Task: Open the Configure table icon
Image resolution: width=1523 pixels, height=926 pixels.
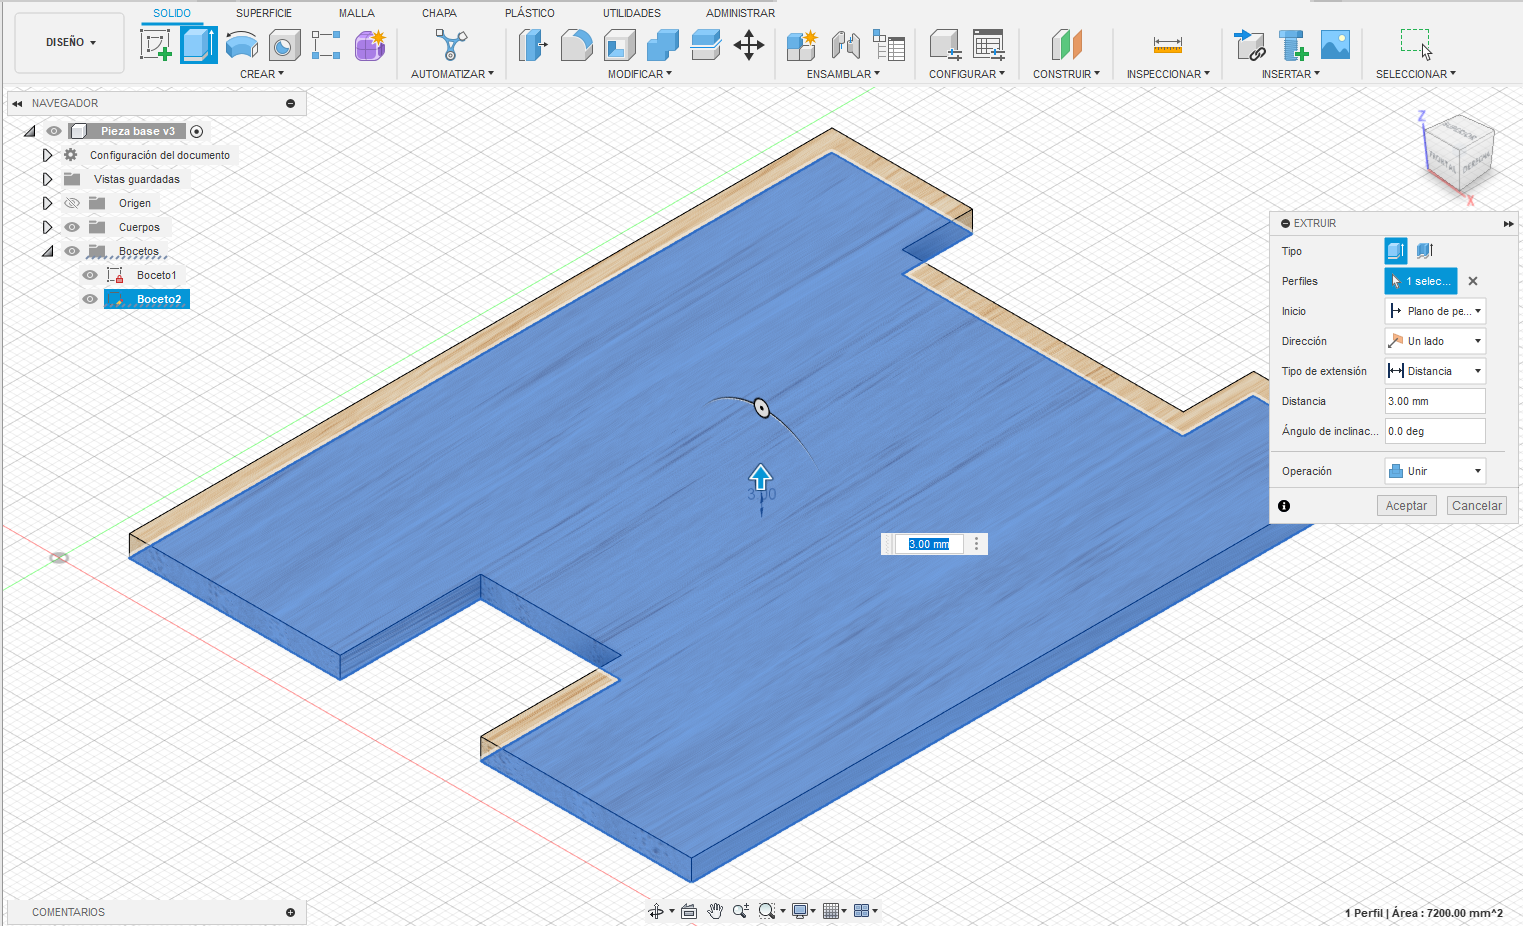Action: click(989, 45)
